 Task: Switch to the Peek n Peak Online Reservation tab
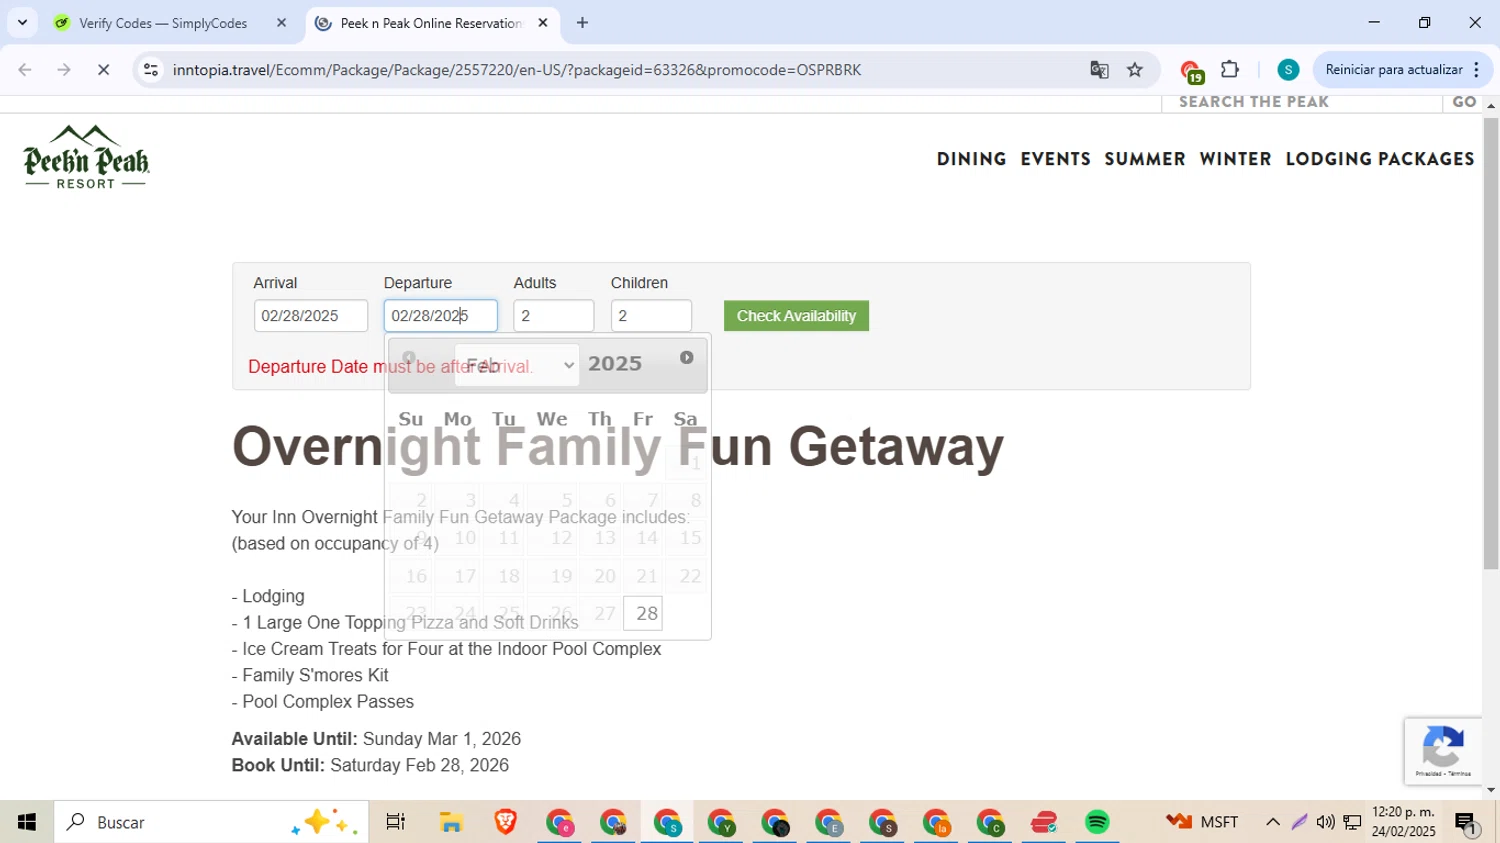tap(430, 22)
